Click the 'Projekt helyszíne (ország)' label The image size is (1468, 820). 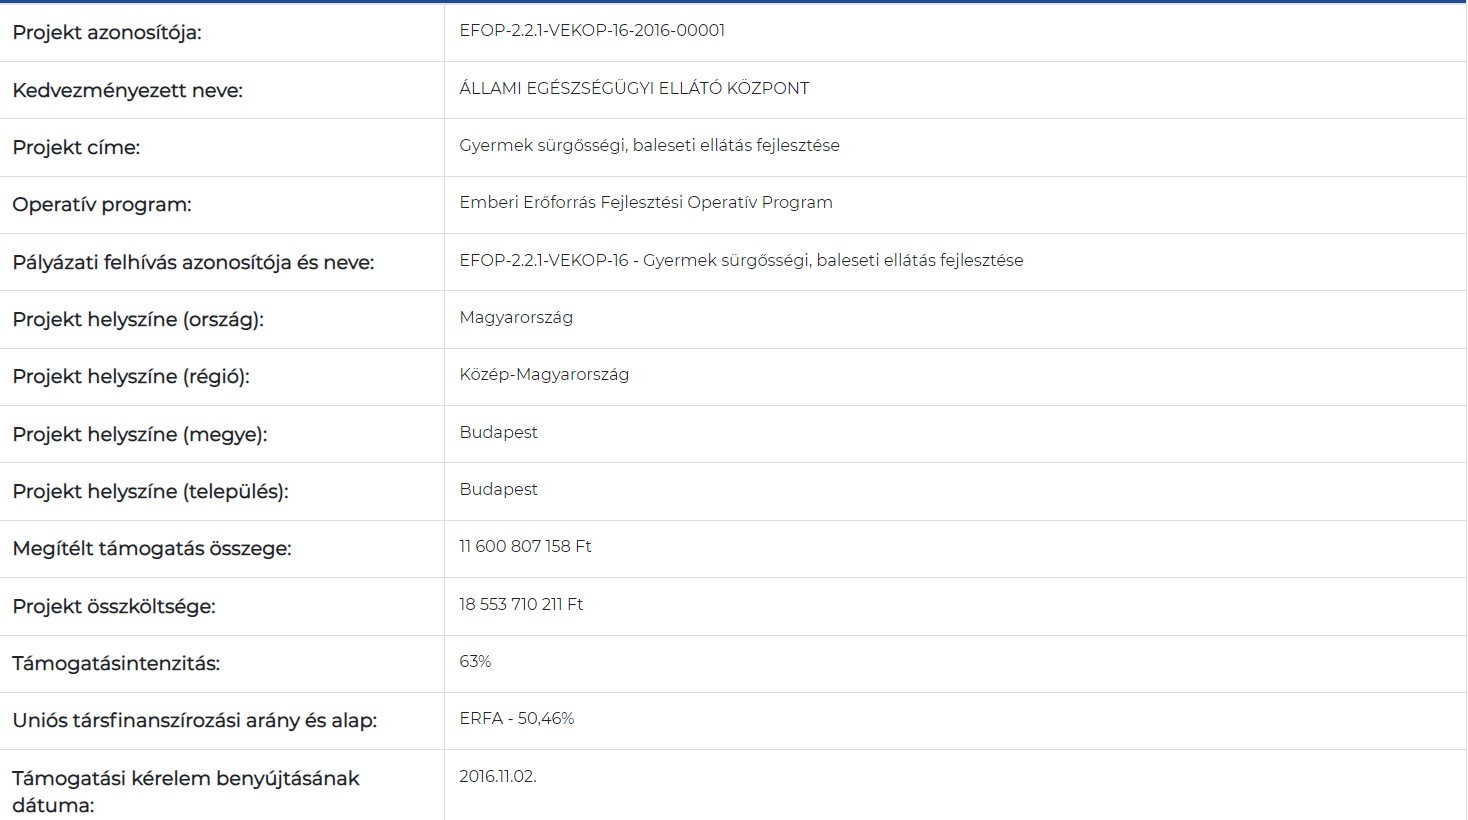[138, 320]
